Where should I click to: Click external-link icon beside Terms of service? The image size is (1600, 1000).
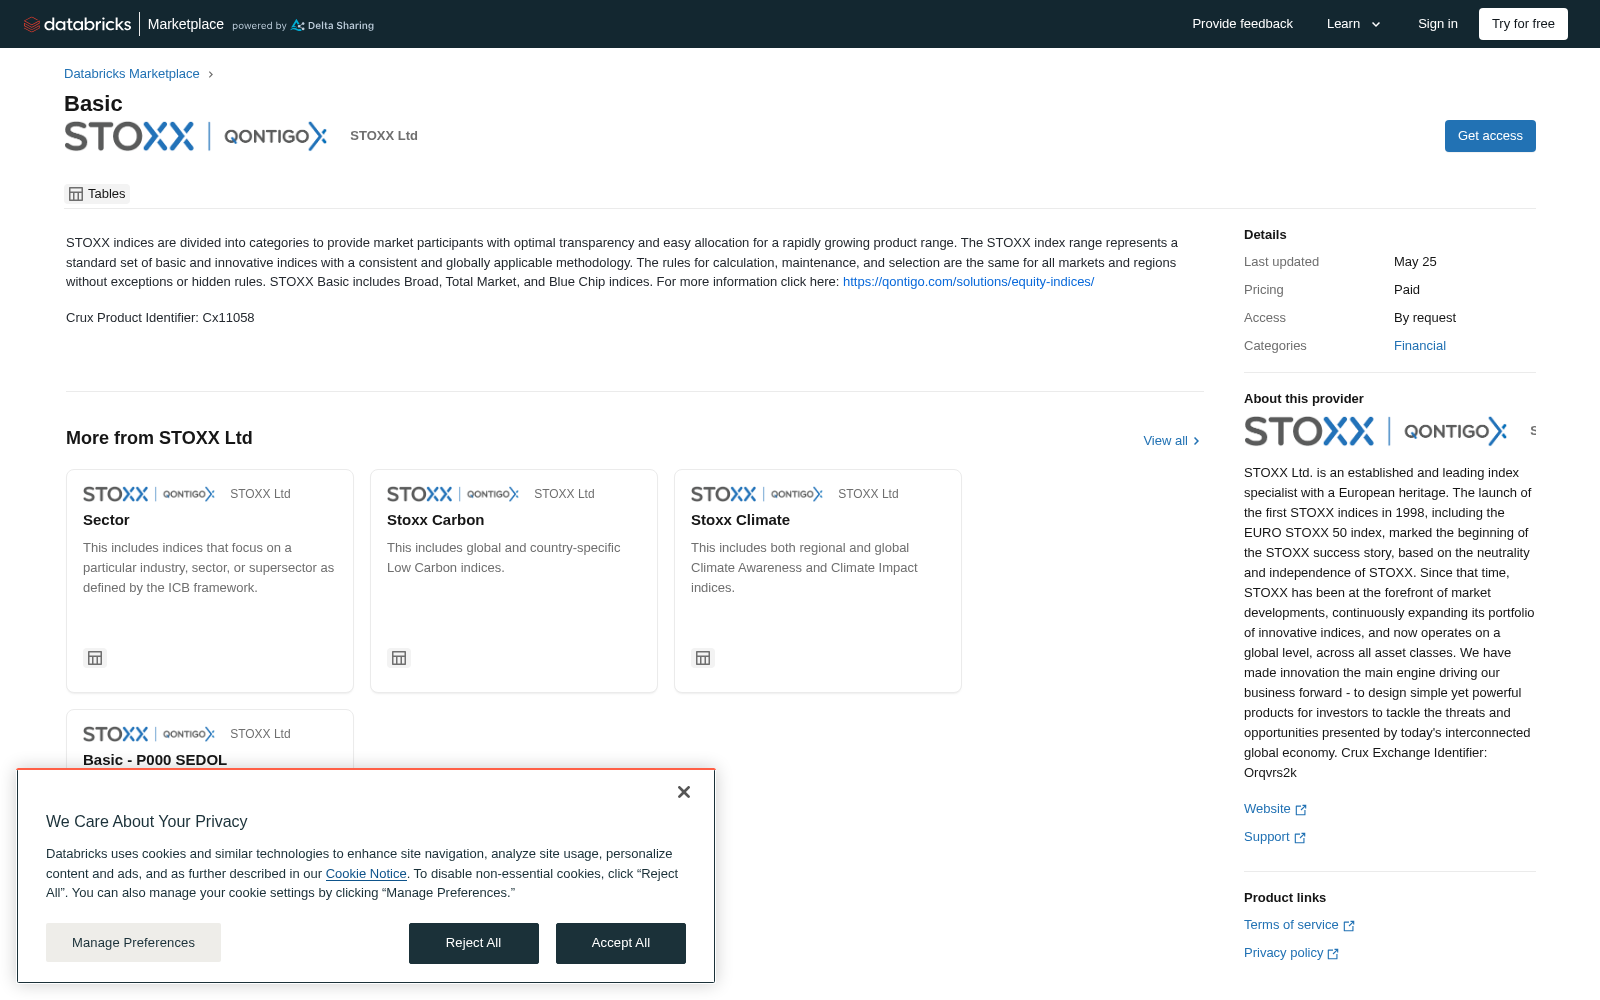tap(1349, 926)
